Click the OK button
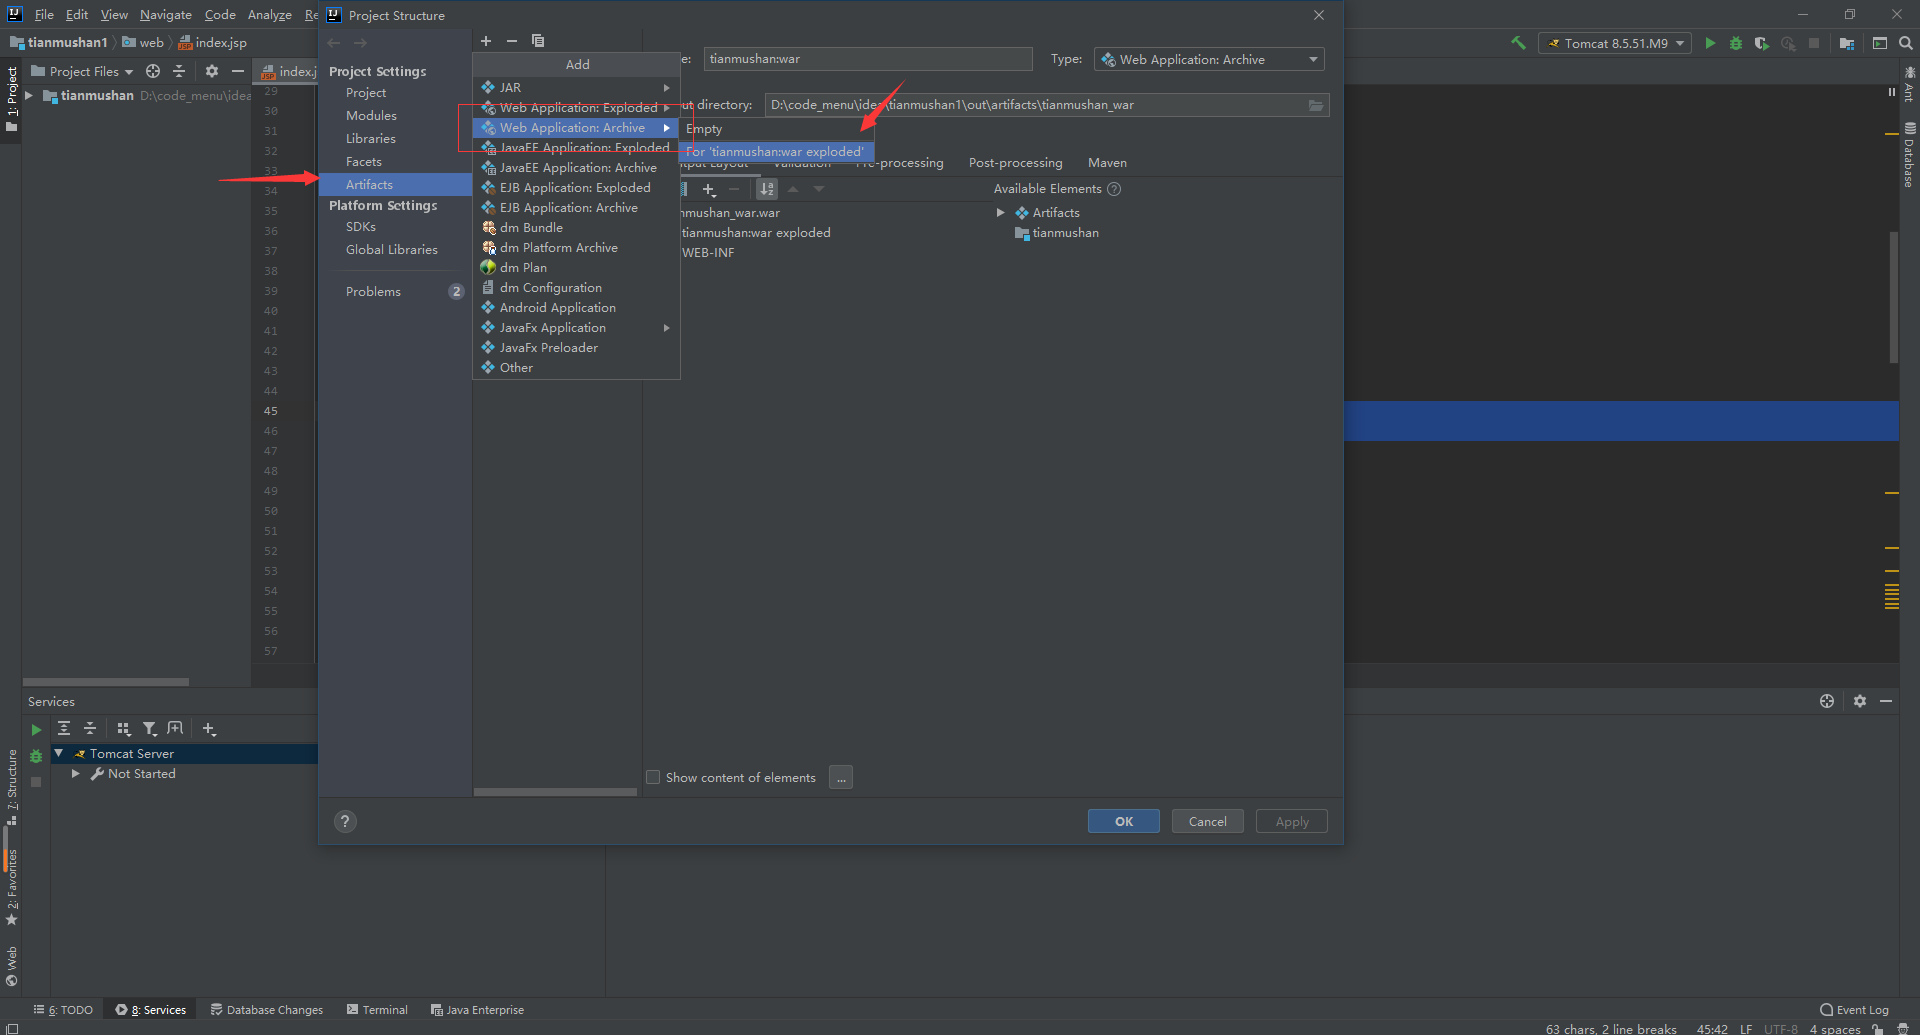1920x1035 pixels. (1124, 821)
